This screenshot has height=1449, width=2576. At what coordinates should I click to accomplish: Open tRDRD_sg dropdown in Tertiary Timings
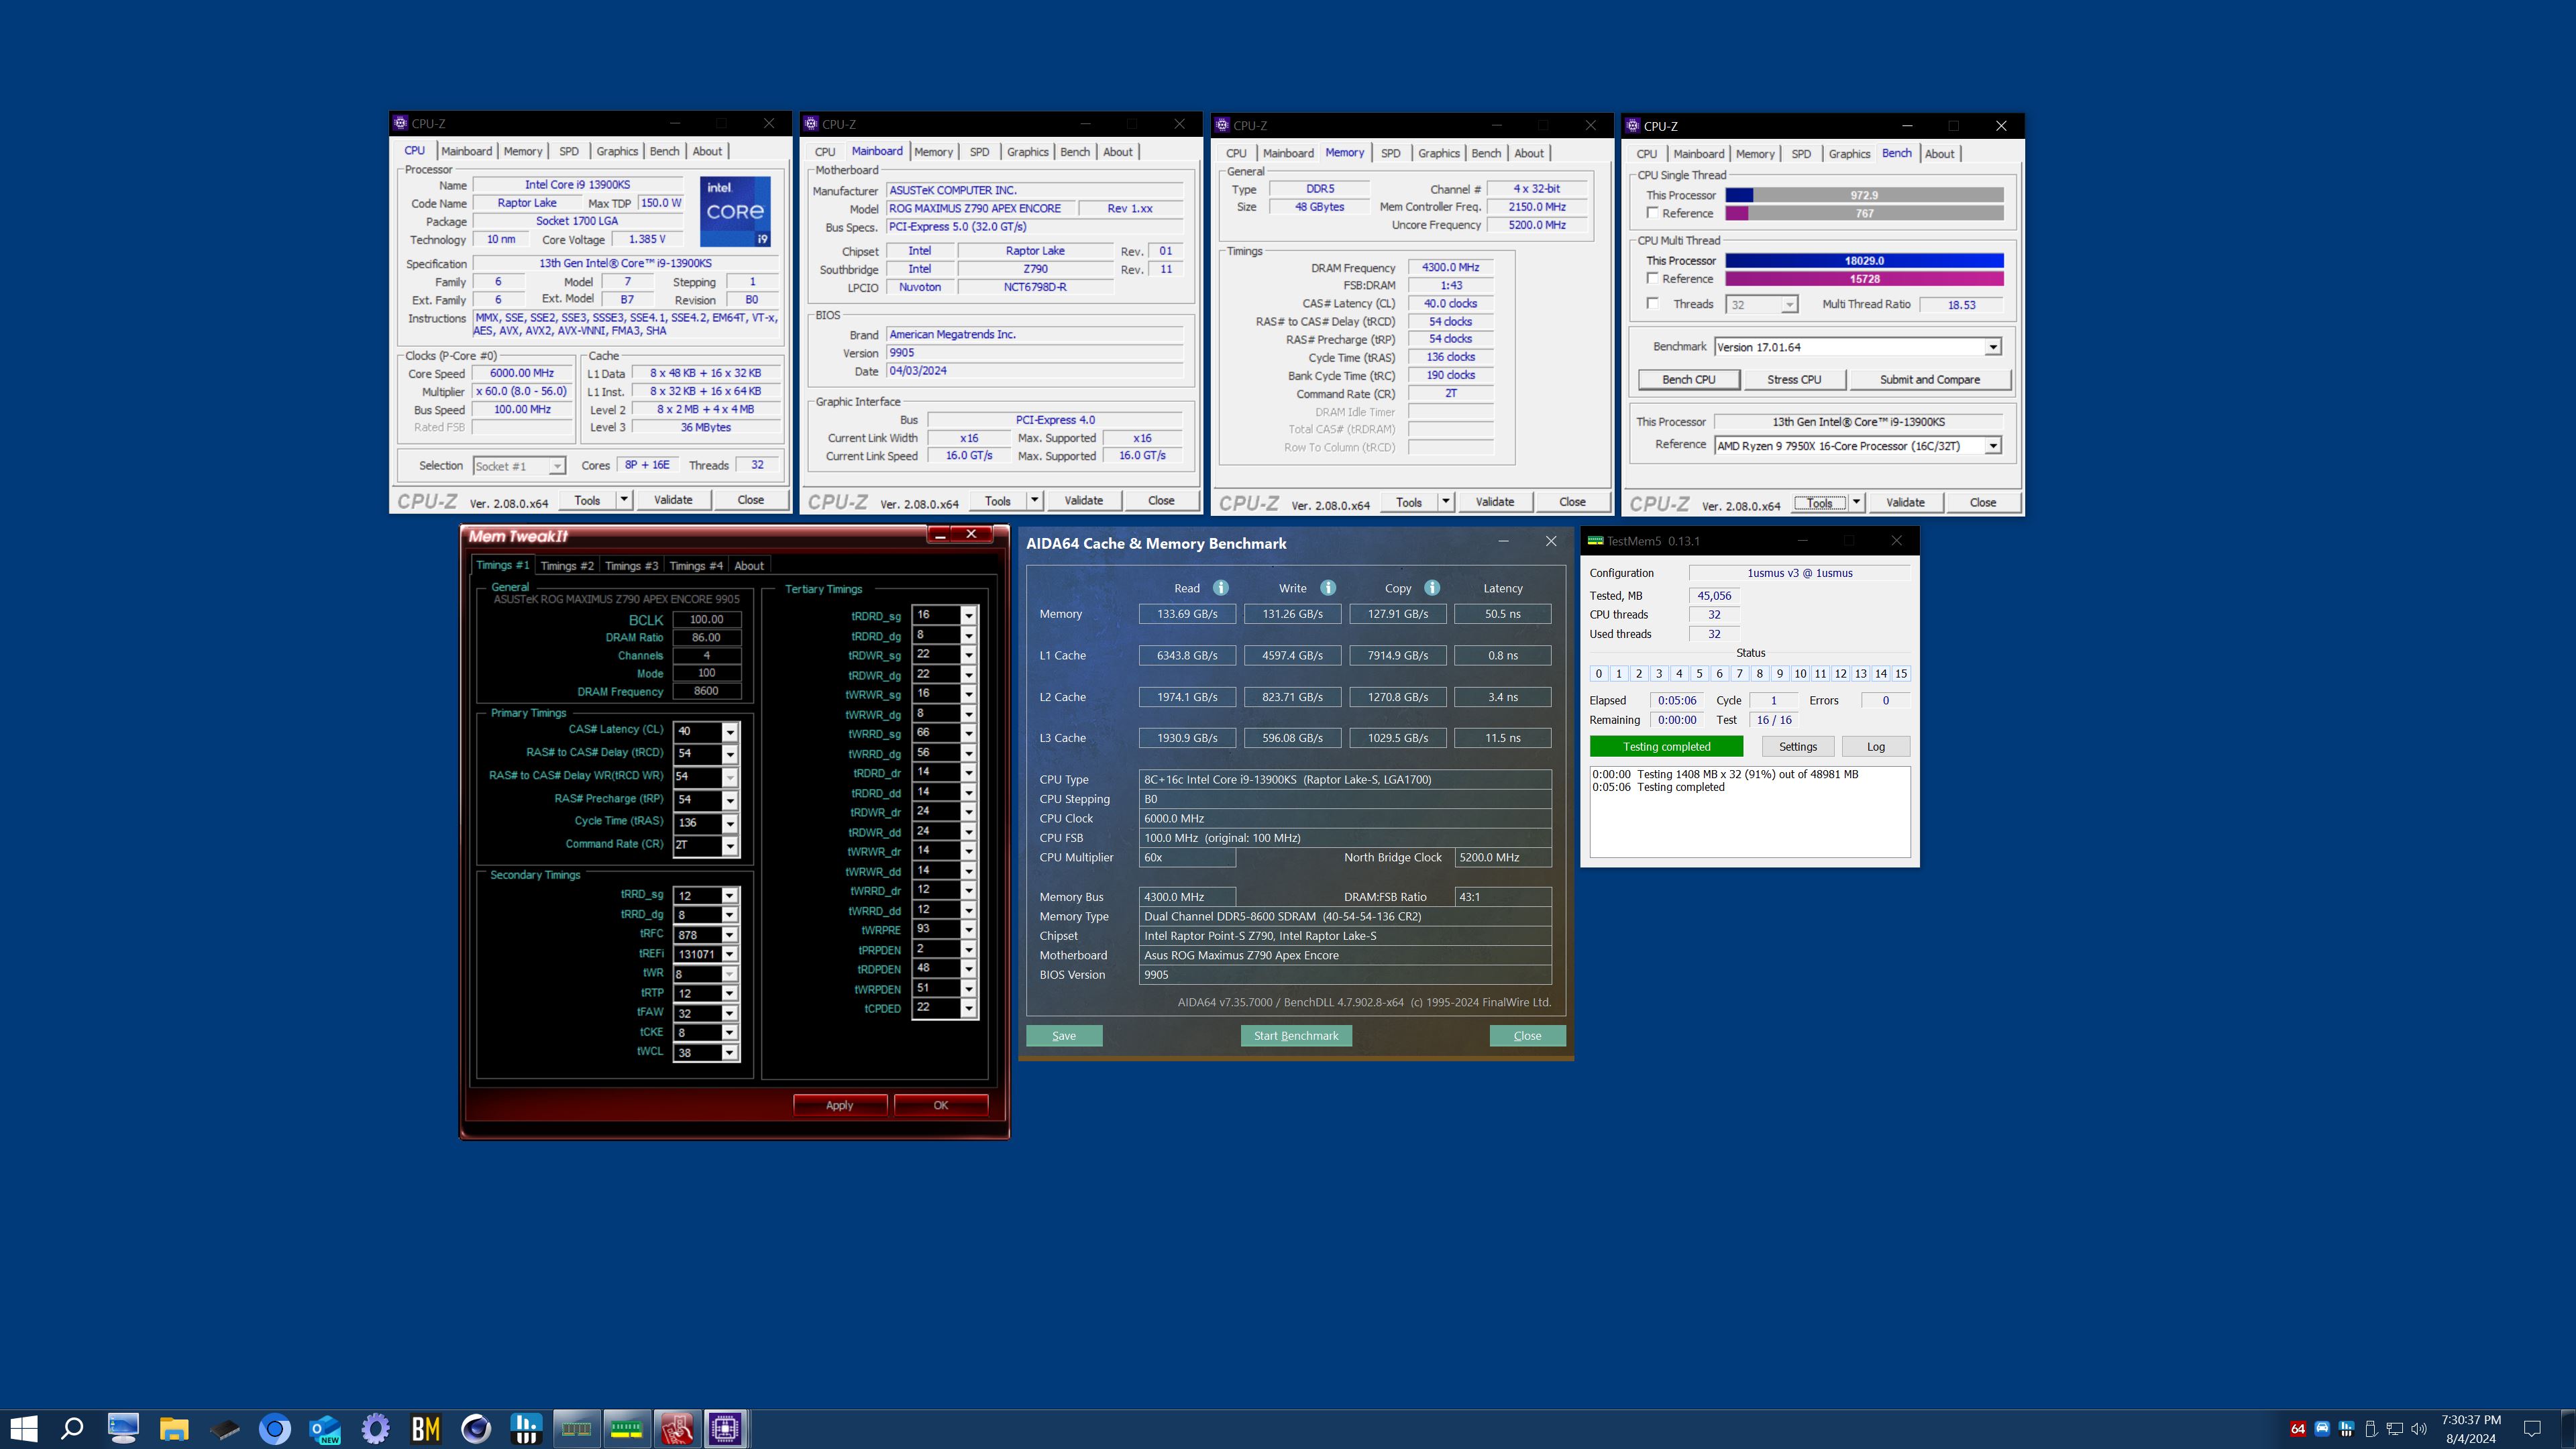(x=968, y=615)
